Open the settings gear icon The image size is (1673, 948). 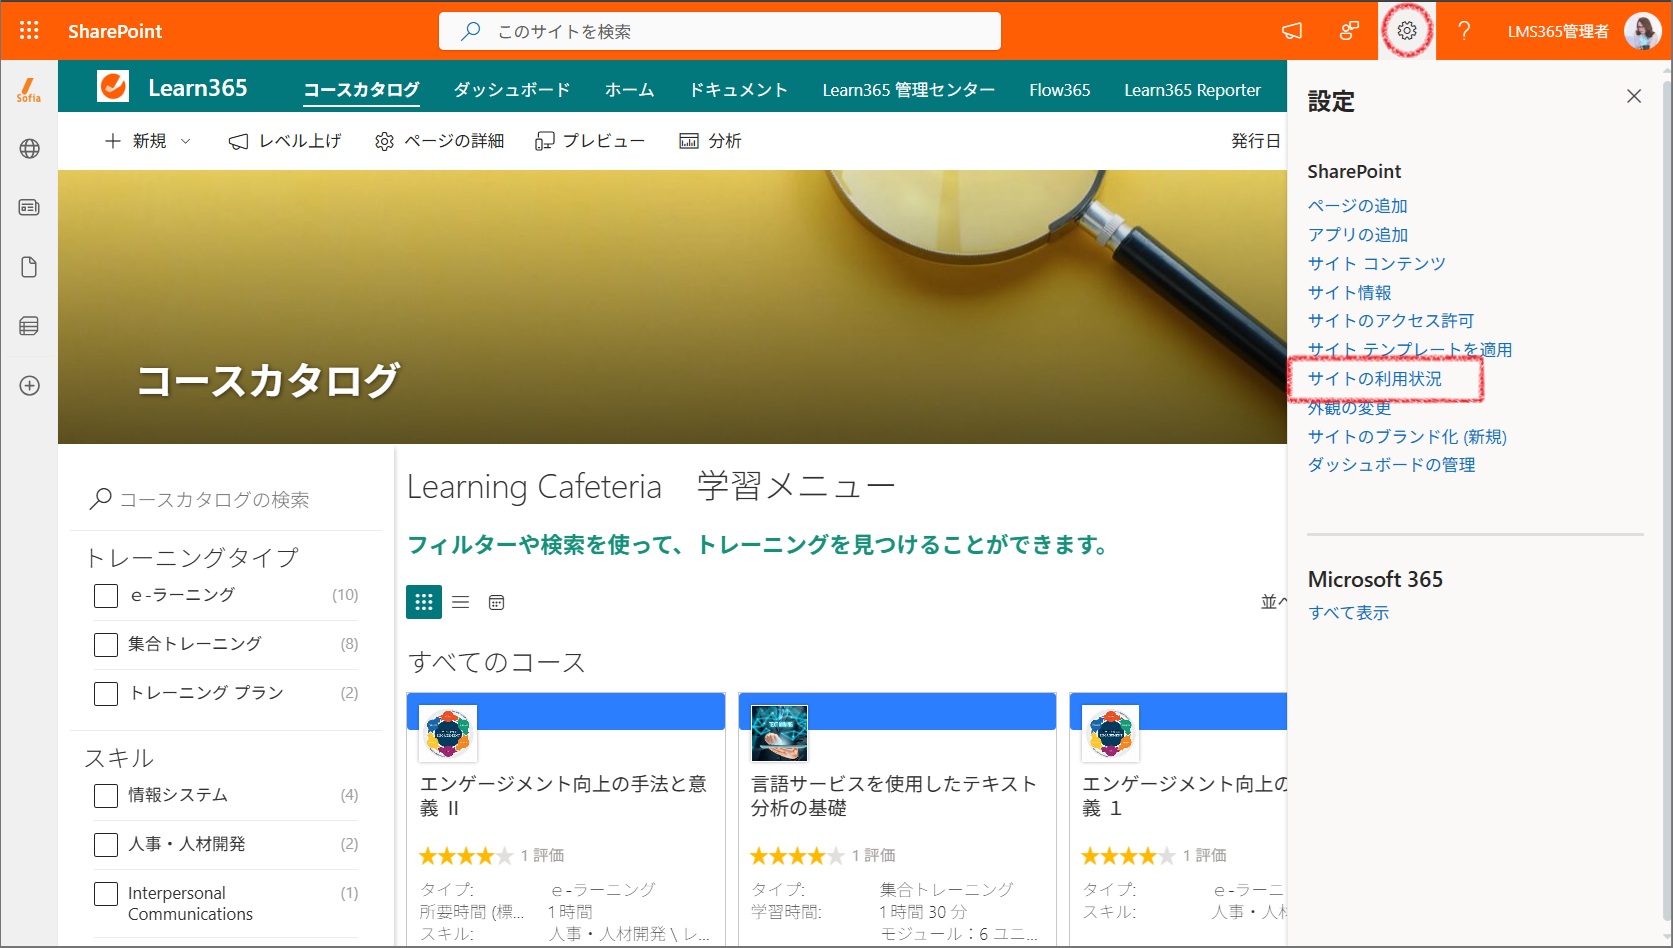pyautogui.click(x=1407, y=31)
